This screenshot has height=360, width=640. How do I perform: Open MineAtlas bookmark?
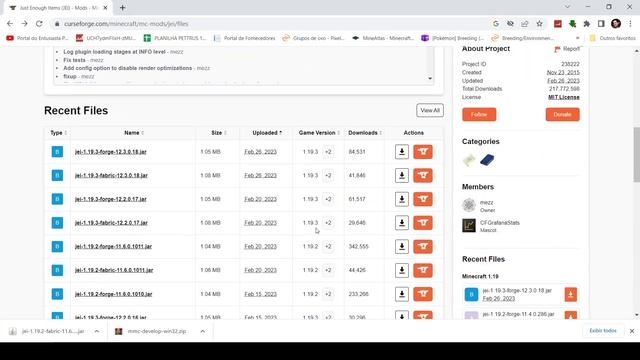point(383,38)
